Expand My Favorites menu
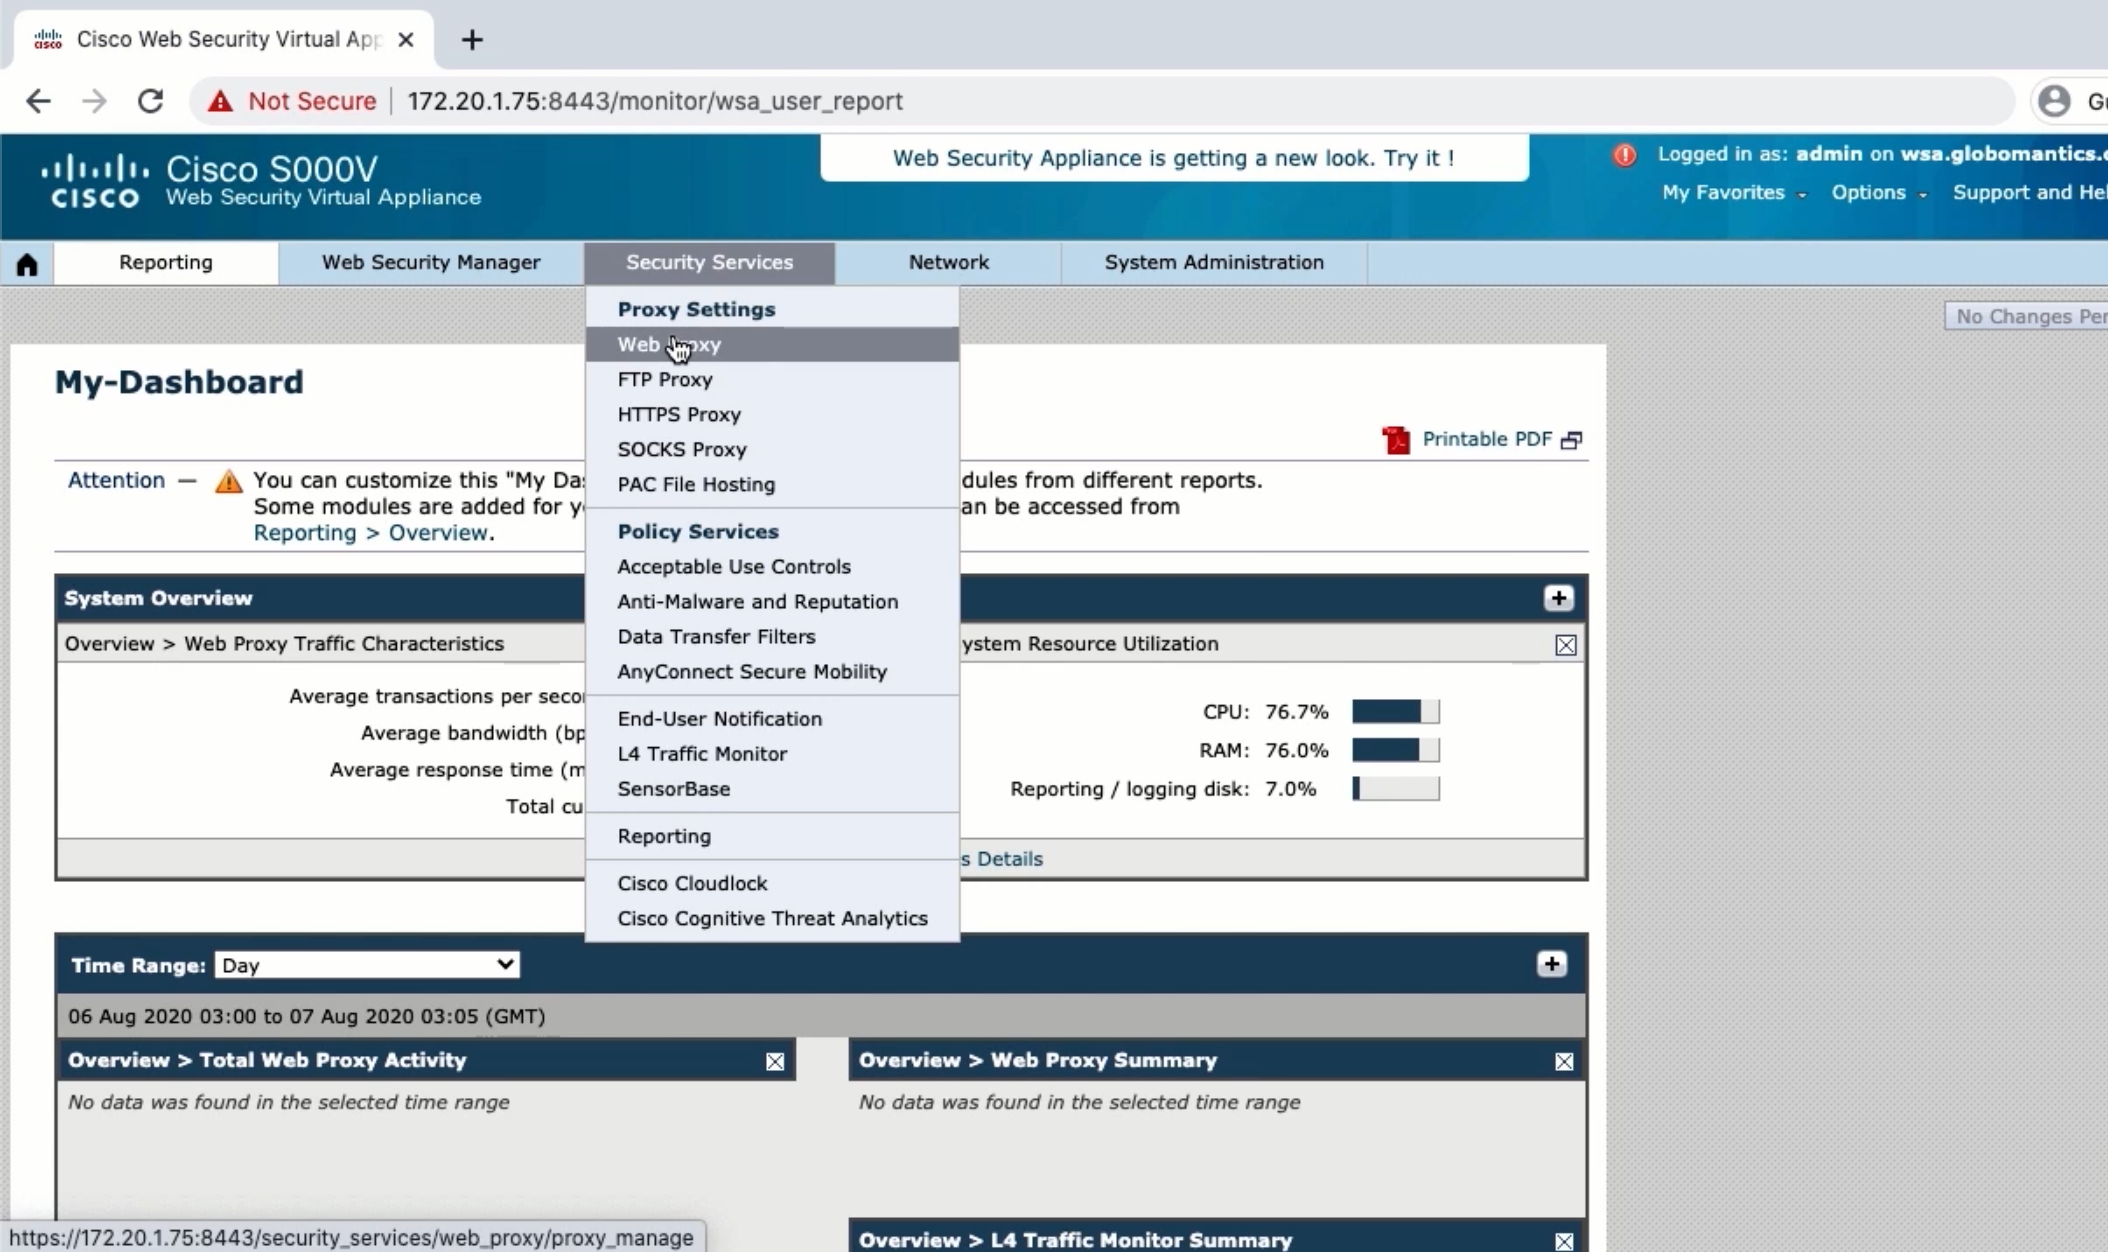This screenshot has height=1252, width=2108. click(x=1734, y=193)
